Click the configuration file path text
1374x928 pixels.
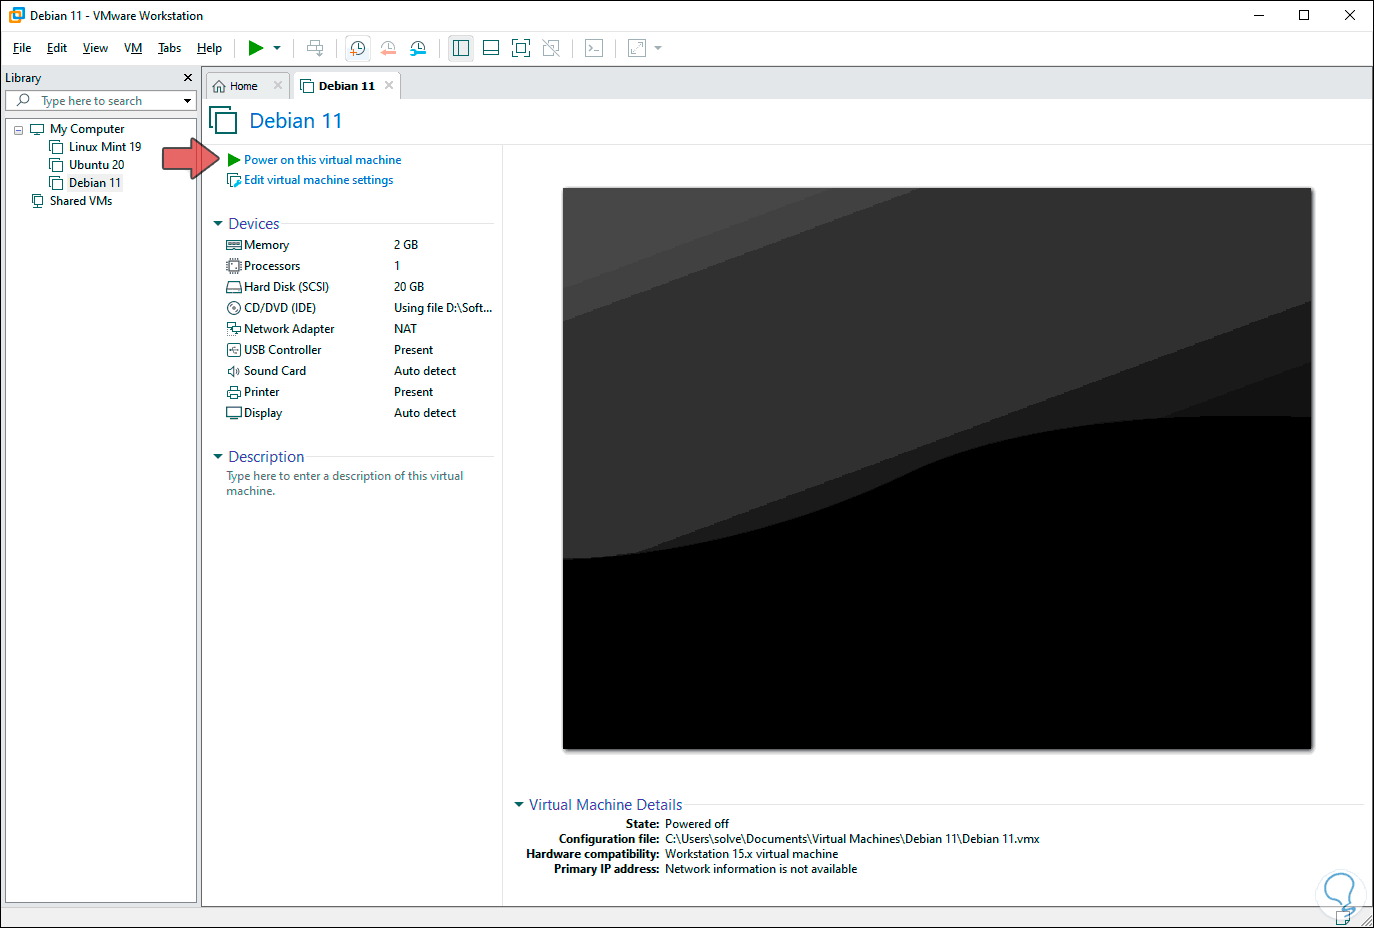point(852,839)
